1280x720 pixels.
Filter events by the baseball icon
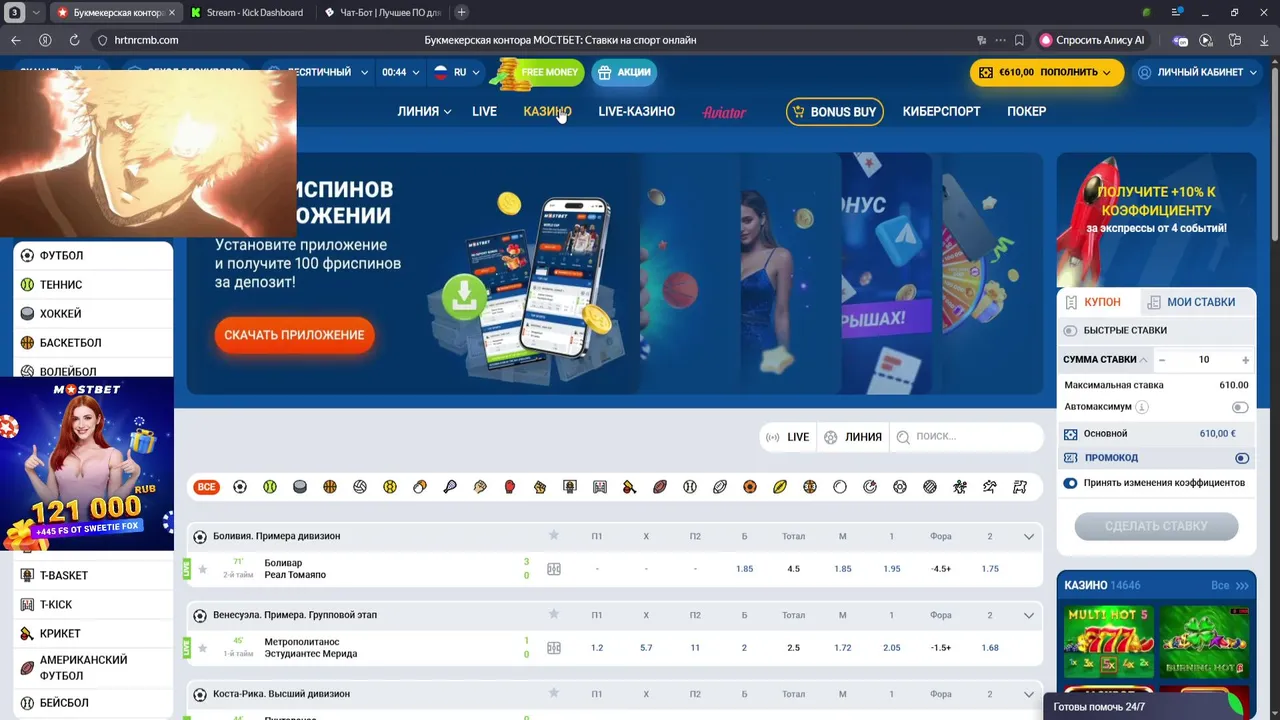click(690, 487)
